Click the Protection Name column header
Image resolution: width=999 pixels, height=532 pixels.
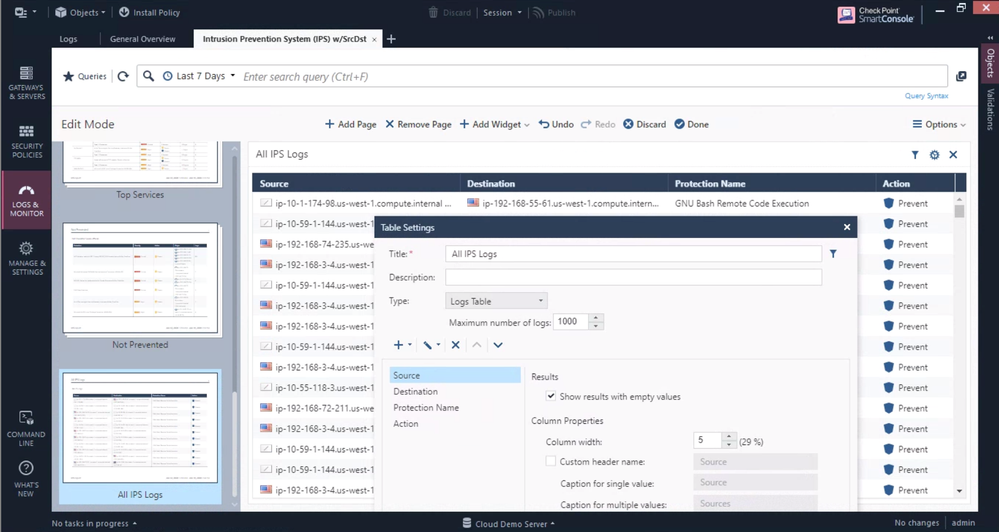click(x=772, y=183)
